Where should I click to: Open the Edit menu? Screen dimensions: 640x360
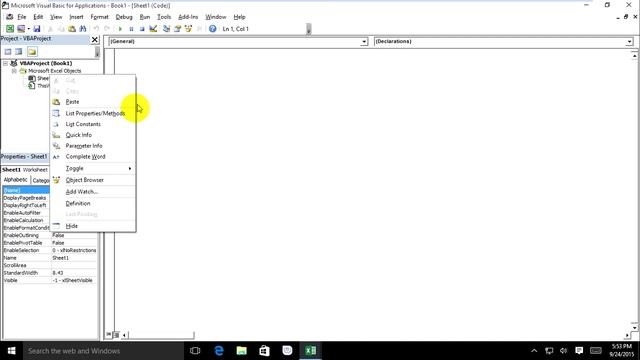(38, 17)
